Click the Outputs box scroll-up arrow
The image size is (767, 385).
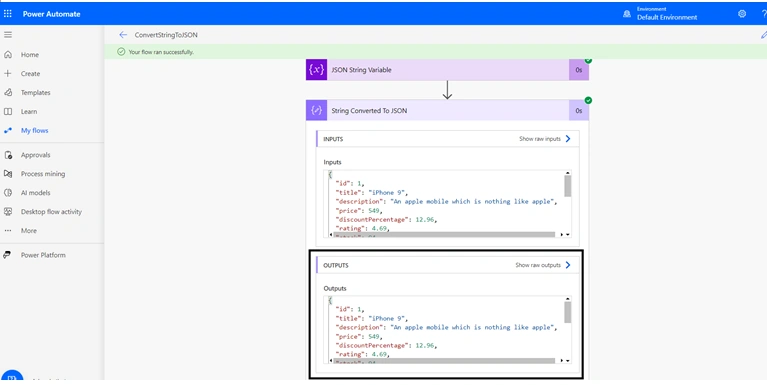tap(567, 299)
